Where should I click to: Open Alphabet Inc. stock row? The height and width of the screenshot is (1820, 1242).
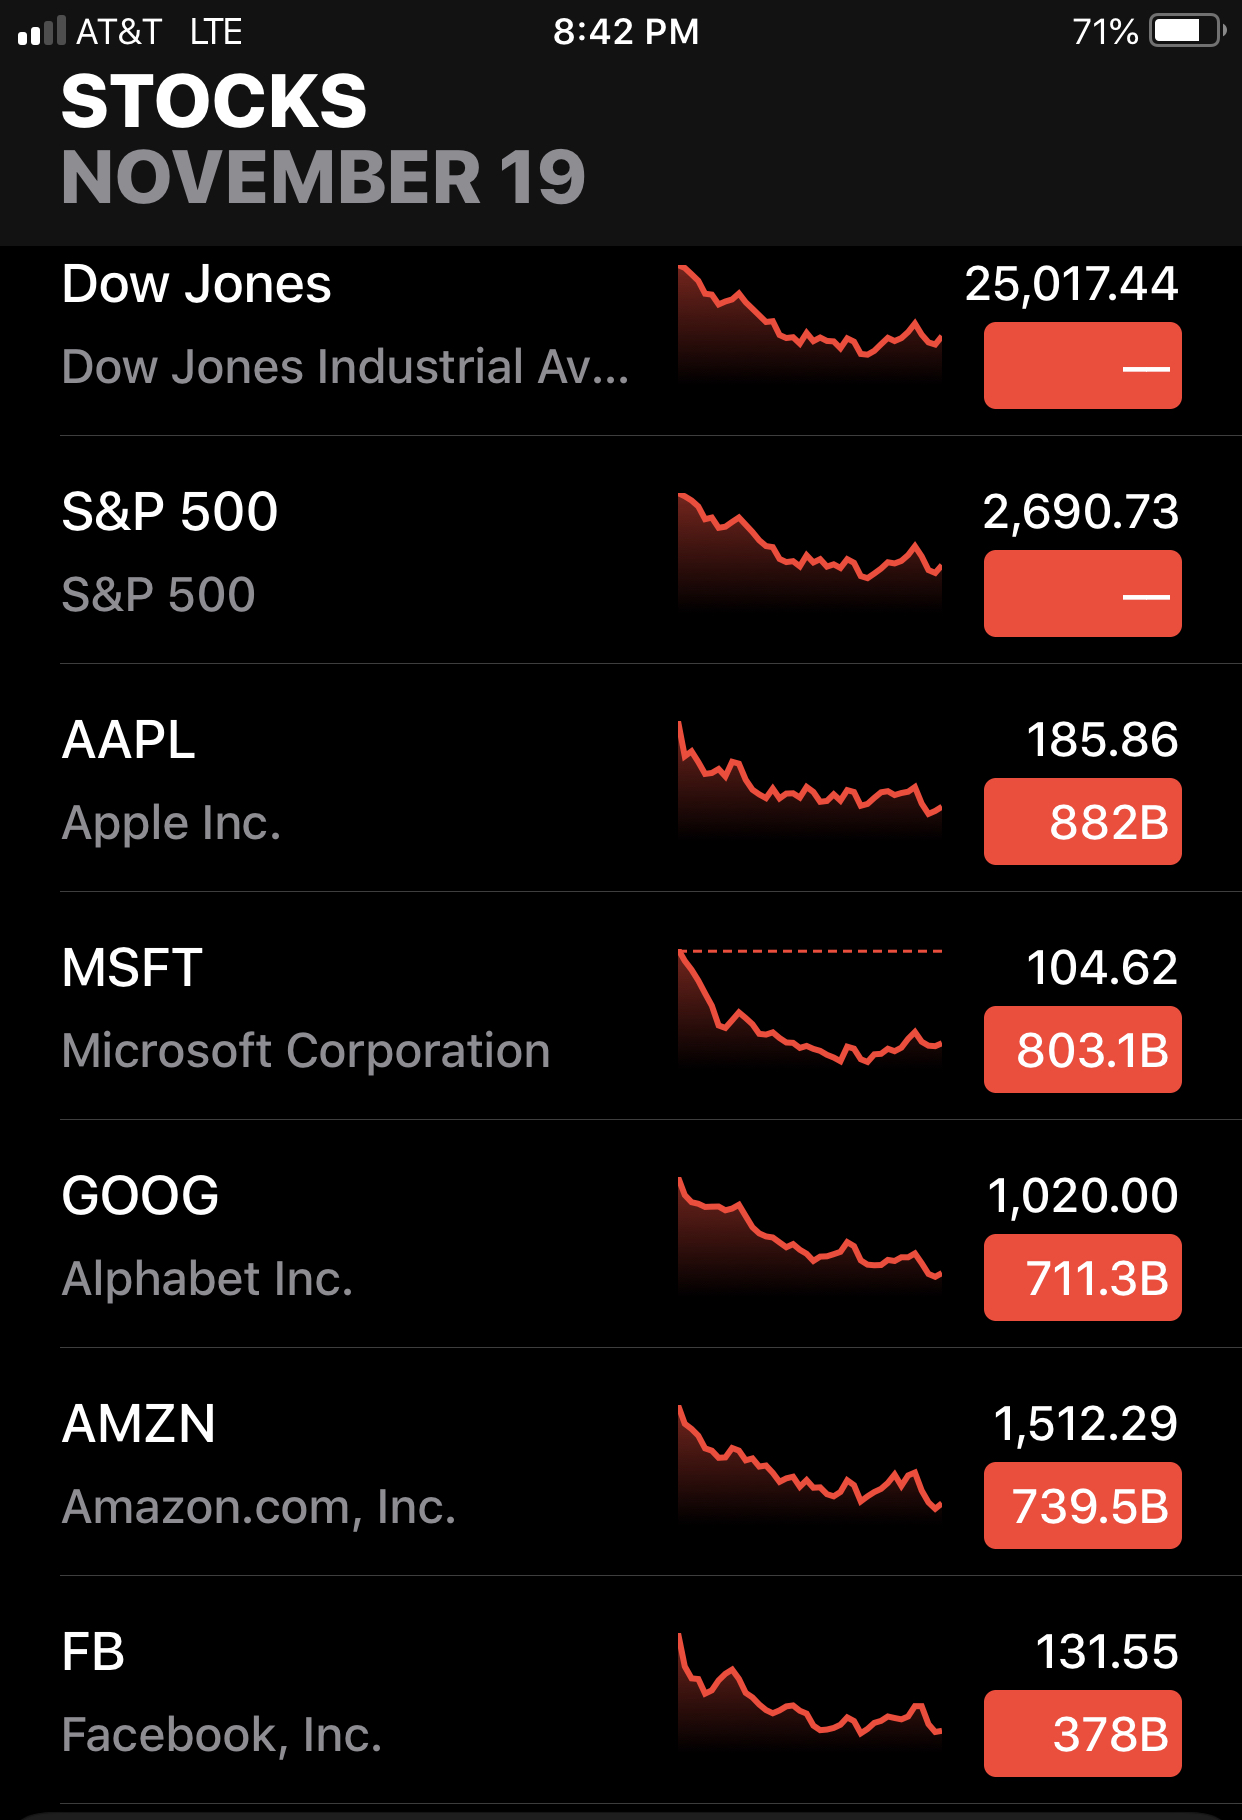point(207,1278)
